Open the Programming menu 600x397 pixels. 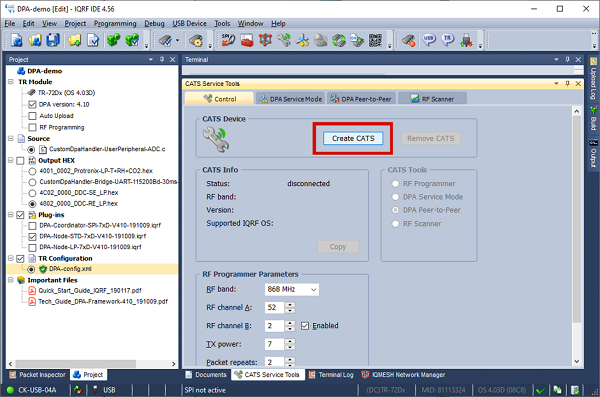pyautogui.click(x=115, y=23)
